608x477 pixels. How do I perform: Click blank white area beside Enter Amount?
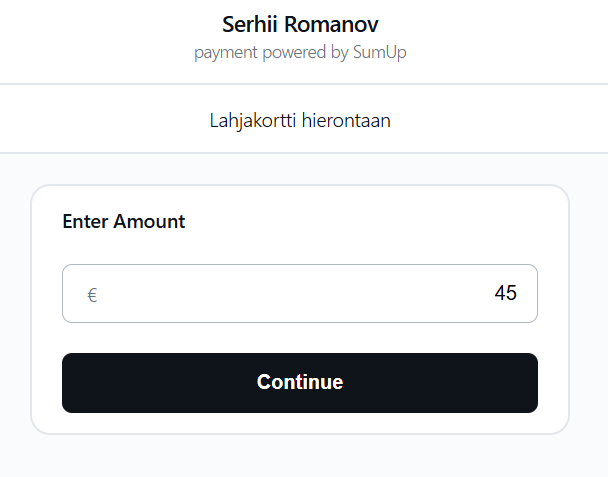380,222
